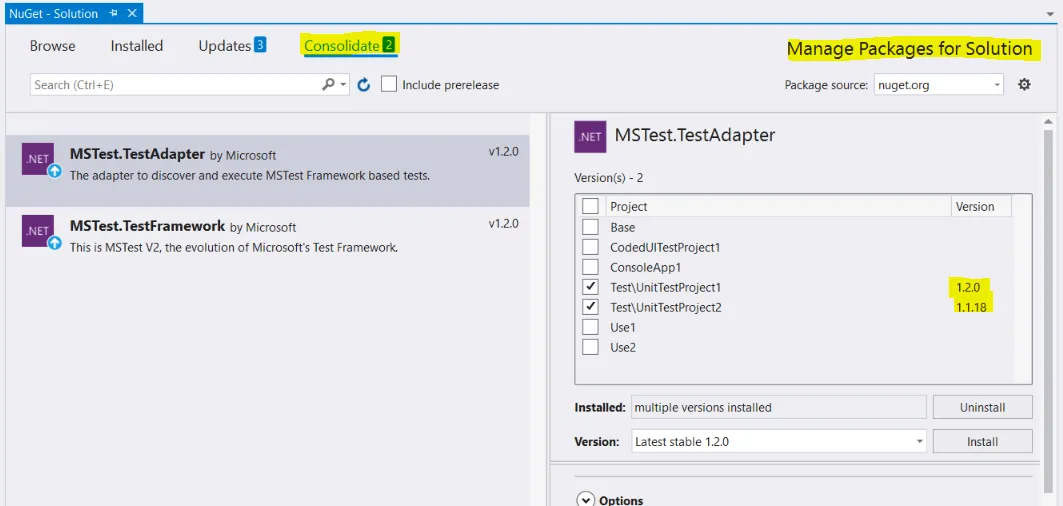This screenshot has height=506, width=1063.
Task: Uncheck Test\UnitTestProject1 checkbox
Action: point(590,287)
